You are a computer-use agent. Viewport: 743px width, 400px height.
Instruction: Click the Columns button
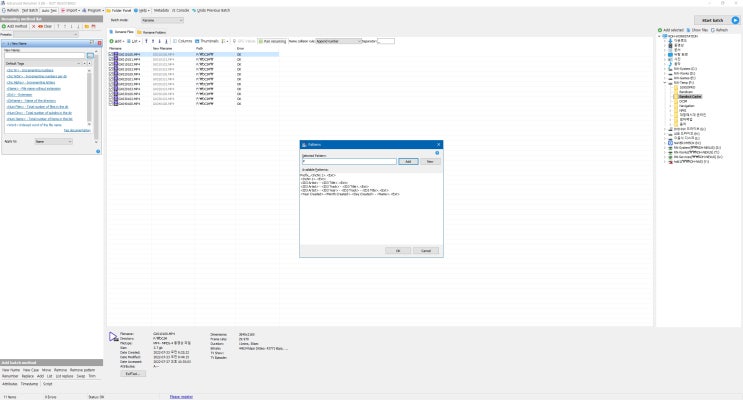(x=182, y=41)
